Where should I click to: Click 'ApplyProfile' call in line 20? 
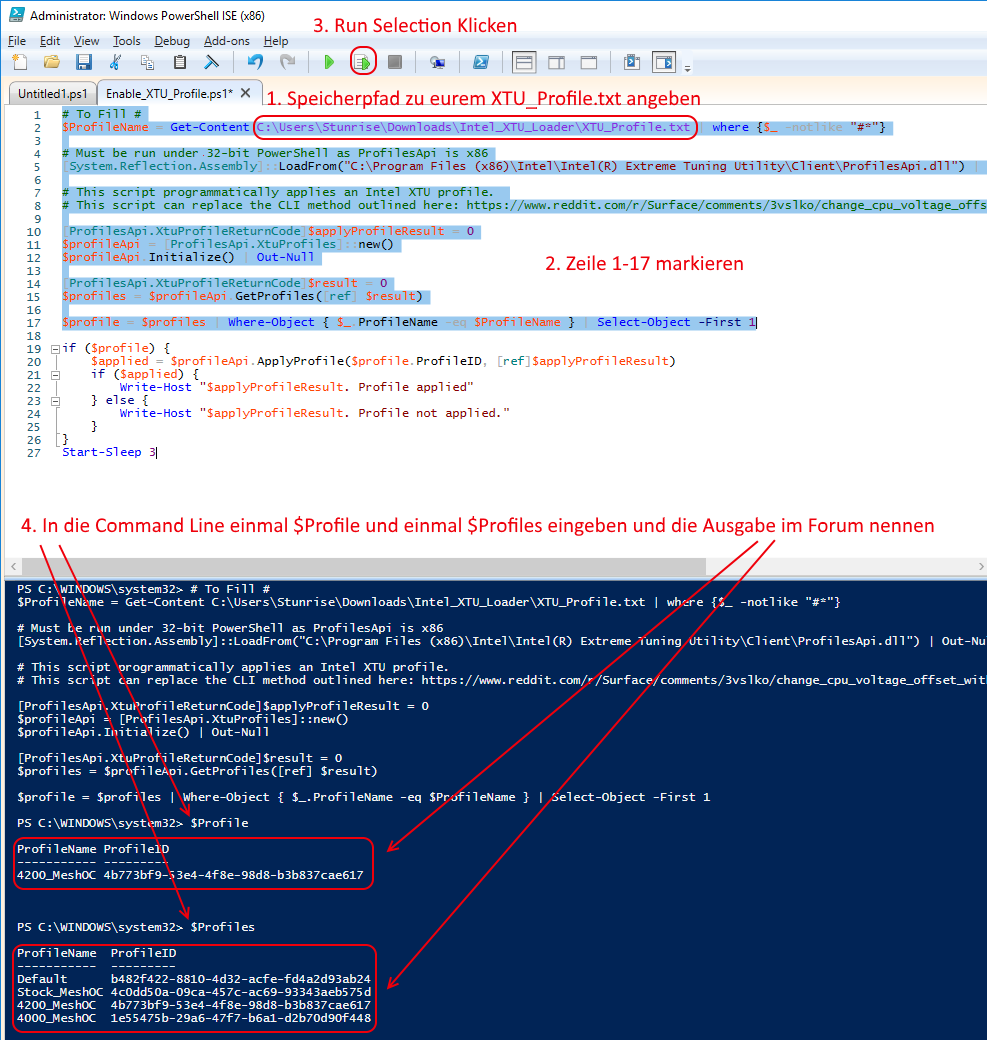pos(300,361)
